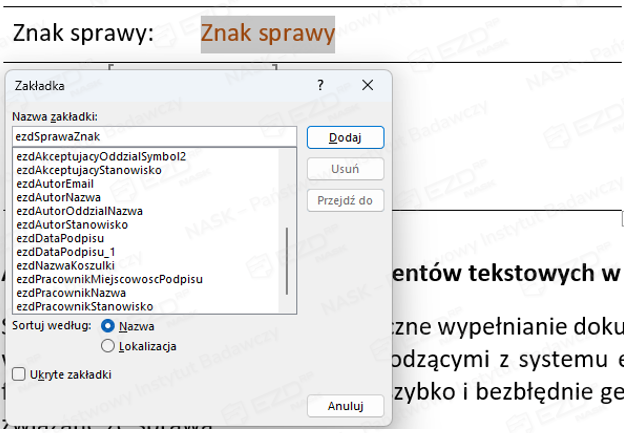Screen dimensions: 624x433
Task: Select the Nazwa sort radio button
Action: pos(108,326)
